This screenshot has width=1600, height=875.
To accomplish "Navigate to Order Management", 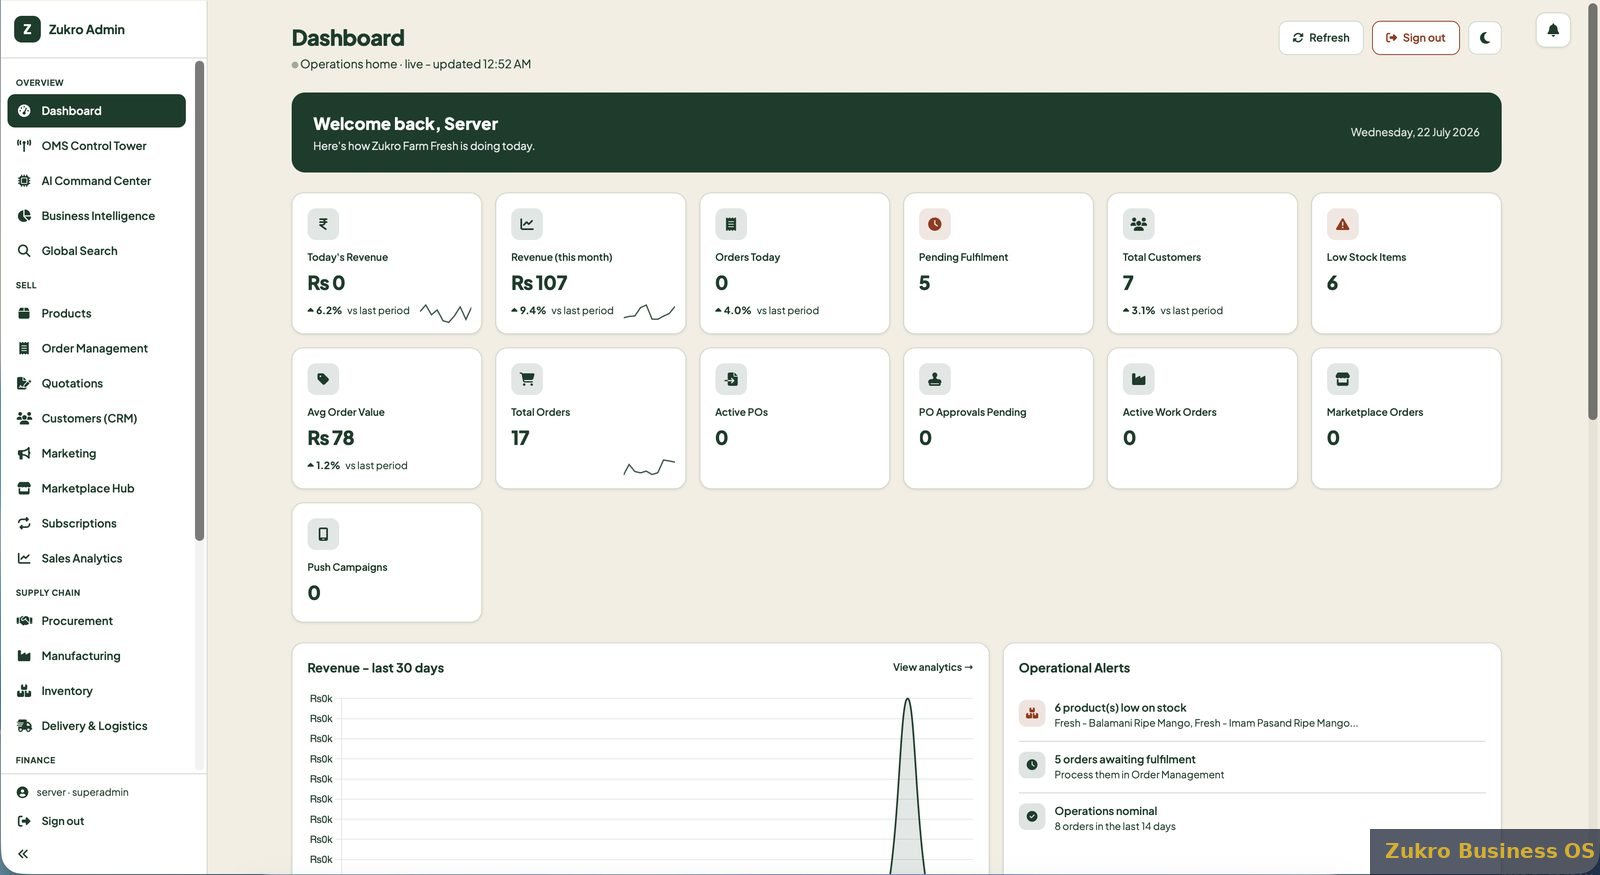I will point(96,348).
